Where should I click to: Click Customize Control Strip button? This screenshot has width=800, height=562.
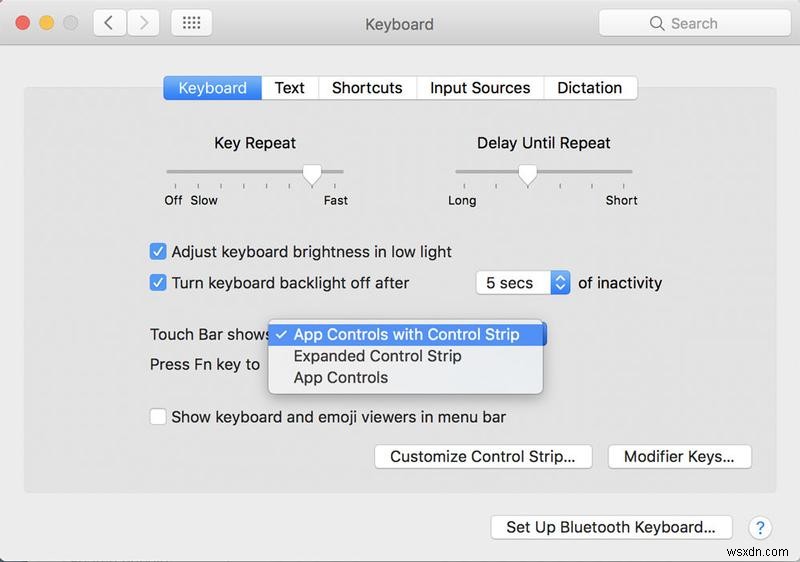coord(483,456)
